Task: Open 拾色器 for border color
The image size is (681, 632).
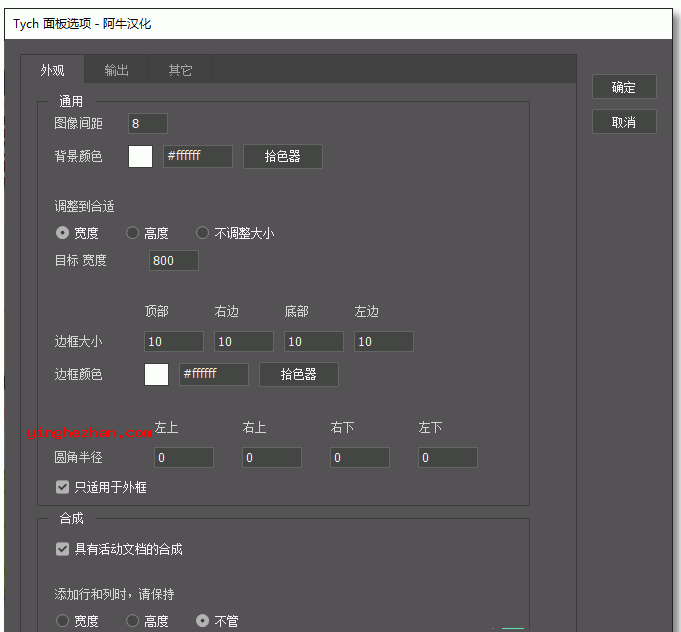Action: (299, 374)
